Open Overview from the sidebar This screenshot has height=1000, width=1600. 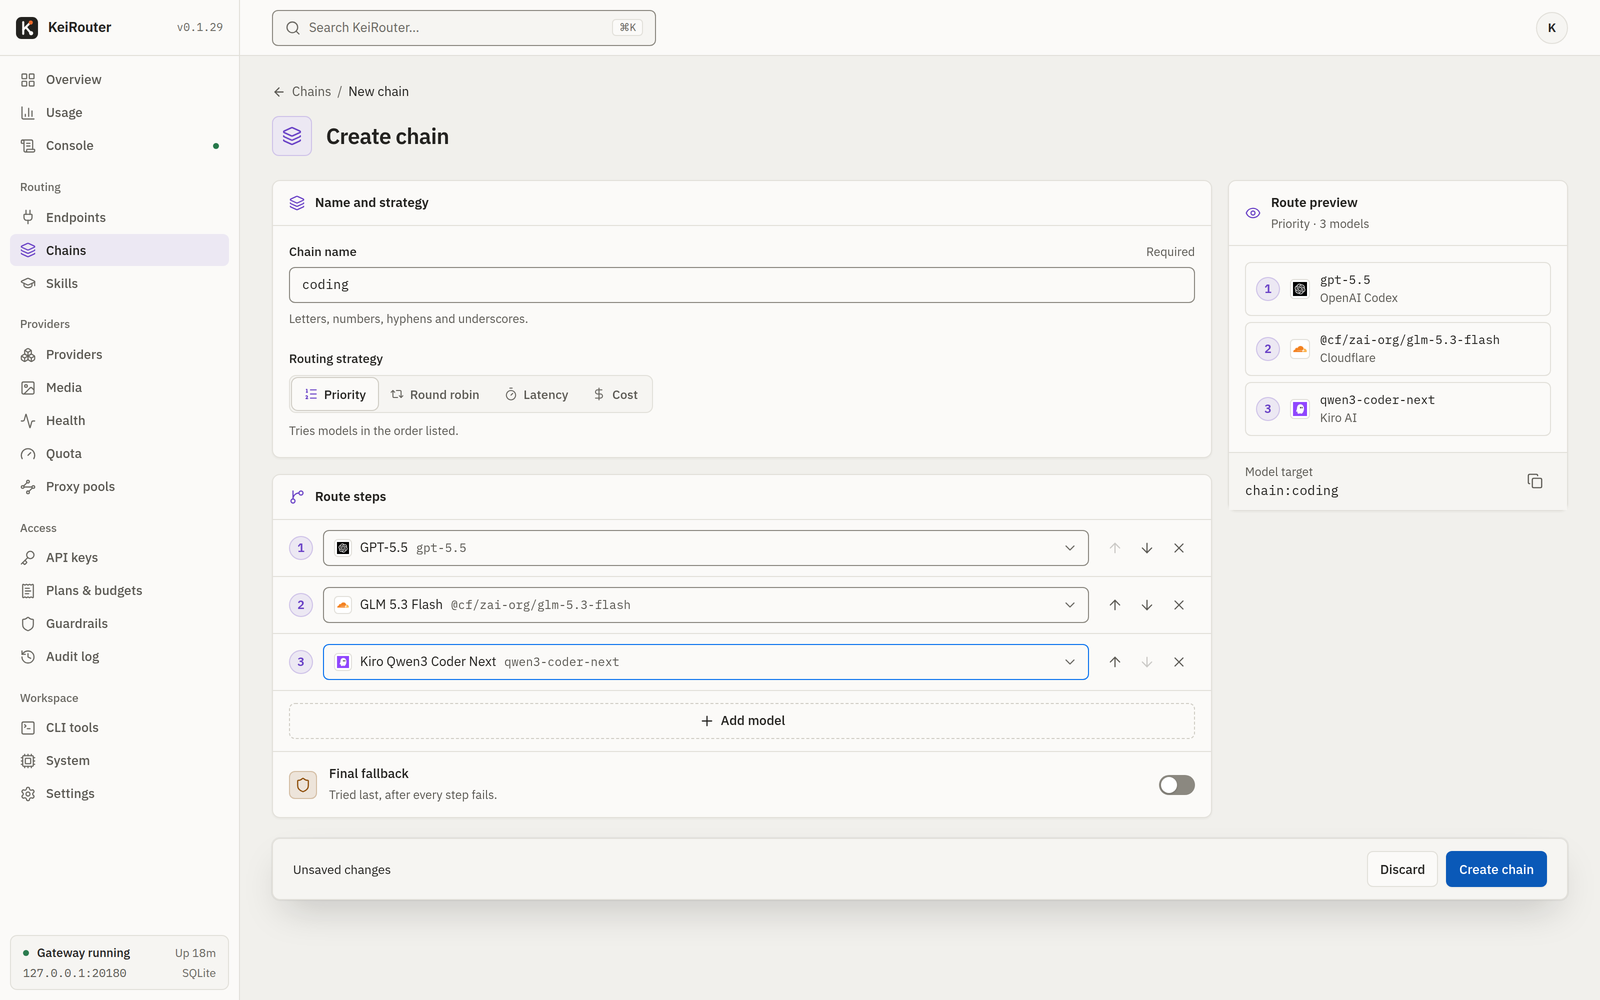[x=119, y=80]
